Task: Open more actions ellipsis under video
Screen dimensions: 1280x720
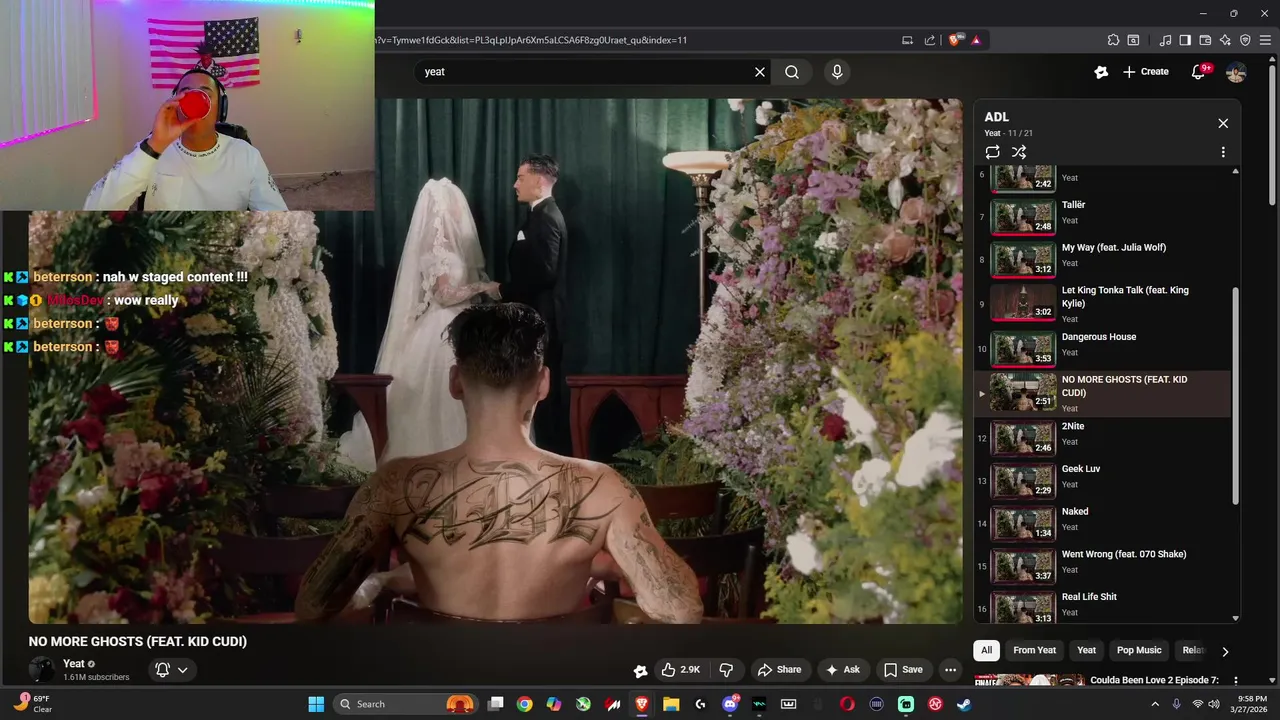Action: 951,670
